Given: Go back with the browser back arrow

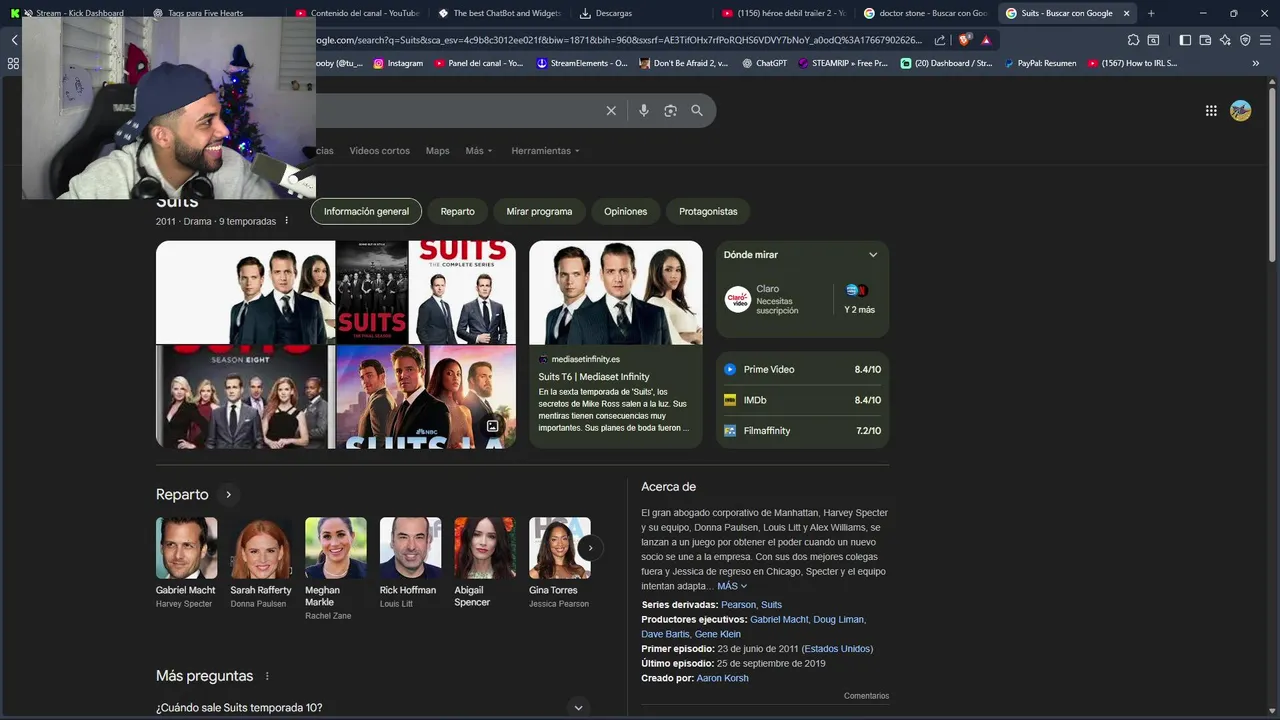Looking at the screenshot, I should coord(14,40).
